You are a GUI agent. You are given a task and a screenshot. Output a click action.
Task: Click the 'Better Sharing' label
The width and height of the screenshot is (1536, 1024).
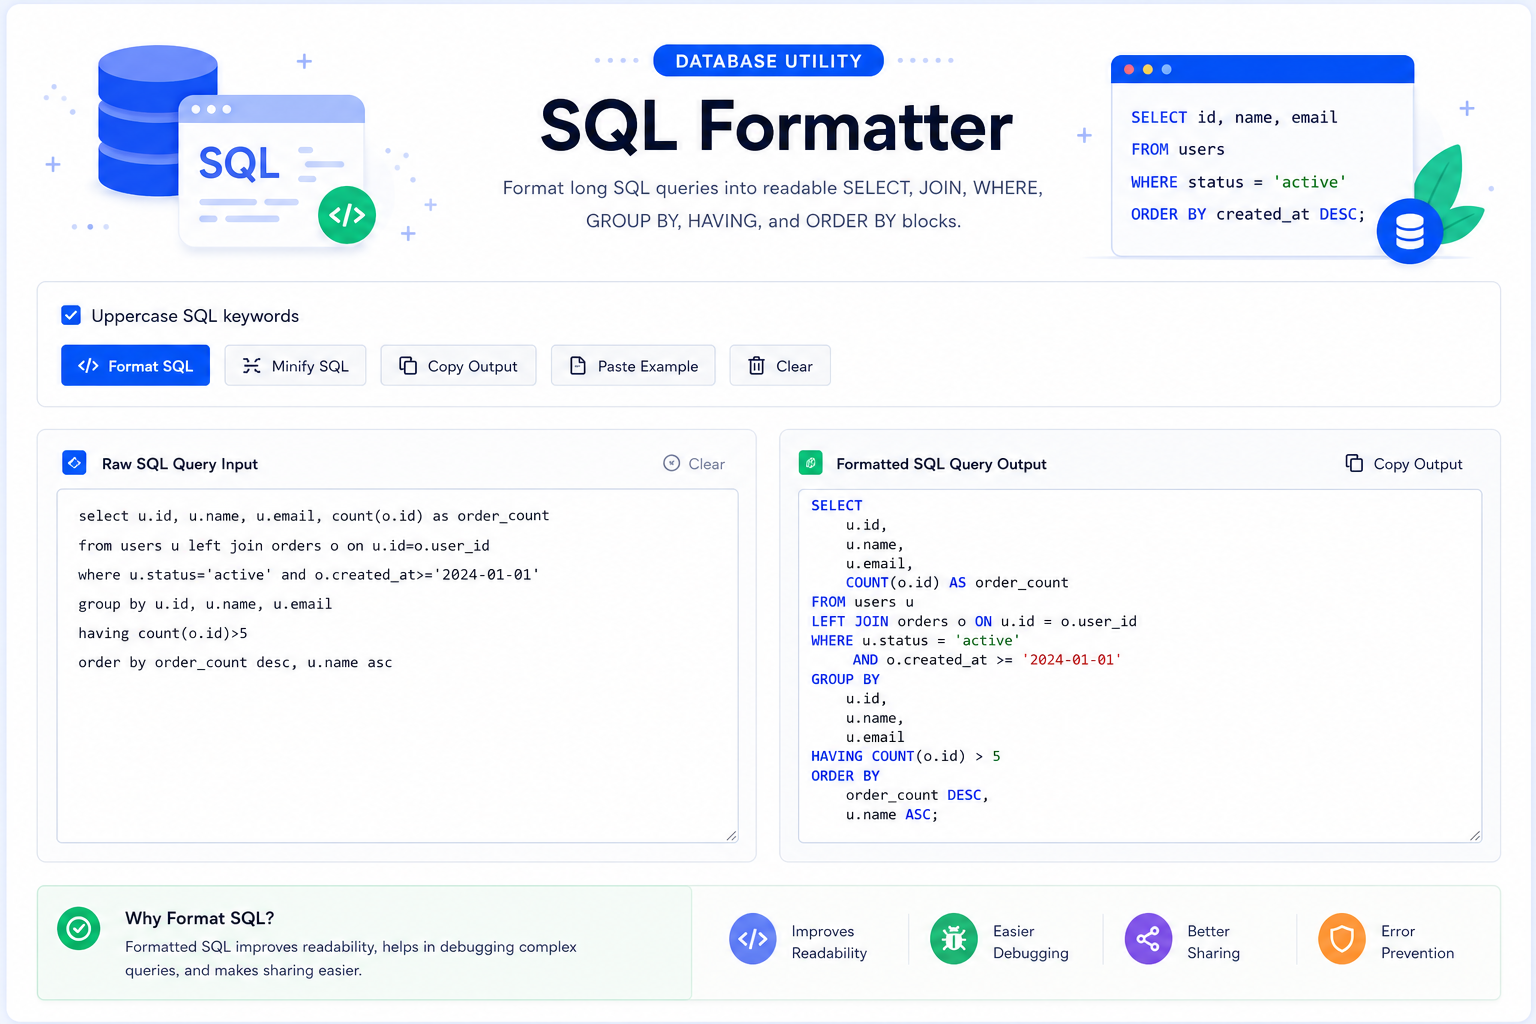click(x=1213, y=942)
